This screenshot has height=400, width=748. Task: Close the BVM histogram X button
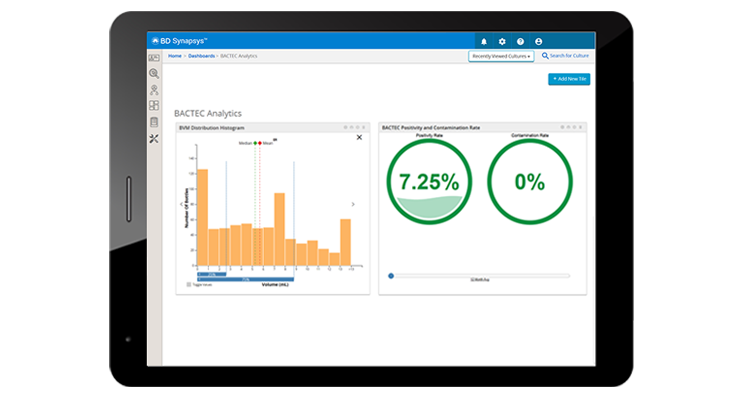point(359,137)
